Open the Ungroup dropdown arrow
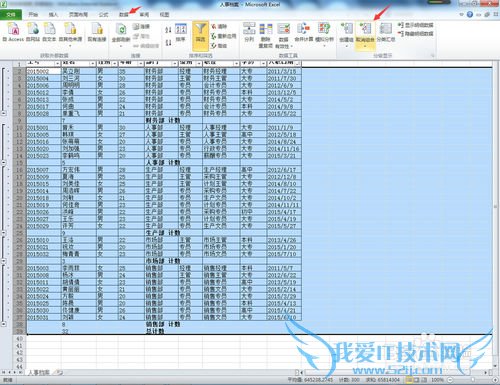The image size is (500, 385). click(x=365, y=46)
